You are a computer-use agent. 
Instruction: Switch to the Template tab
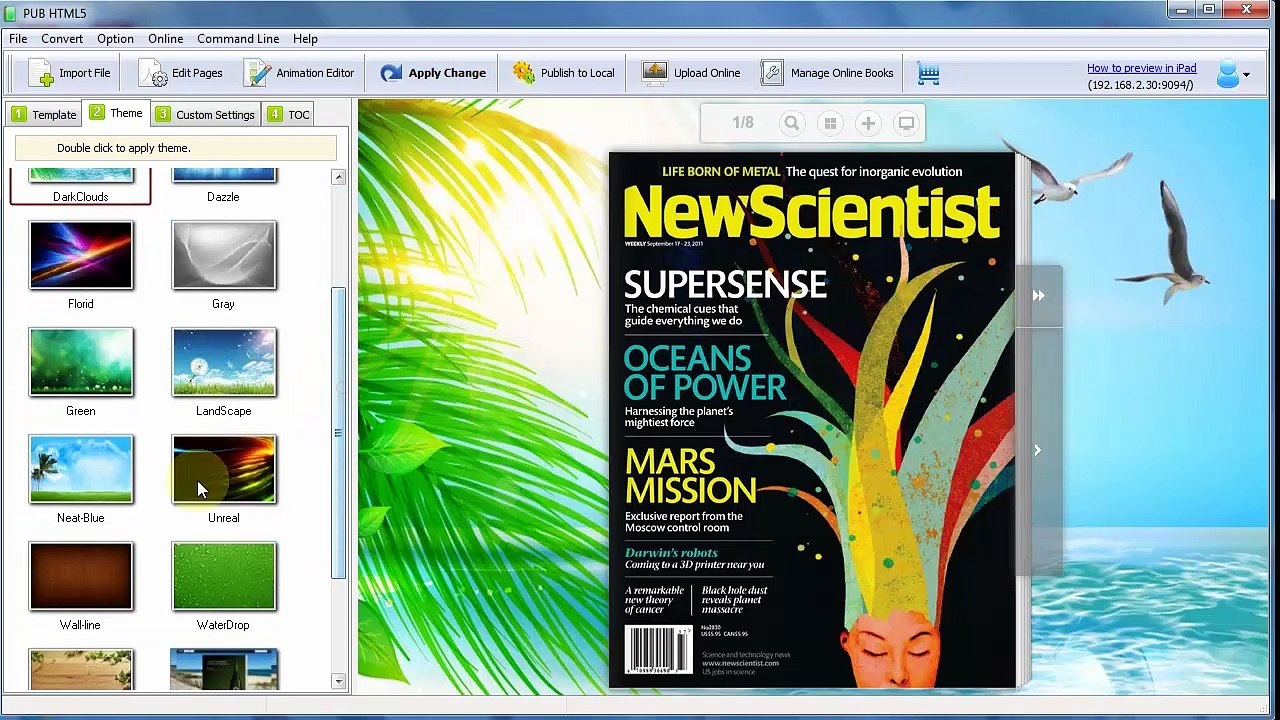pos(44,114)
